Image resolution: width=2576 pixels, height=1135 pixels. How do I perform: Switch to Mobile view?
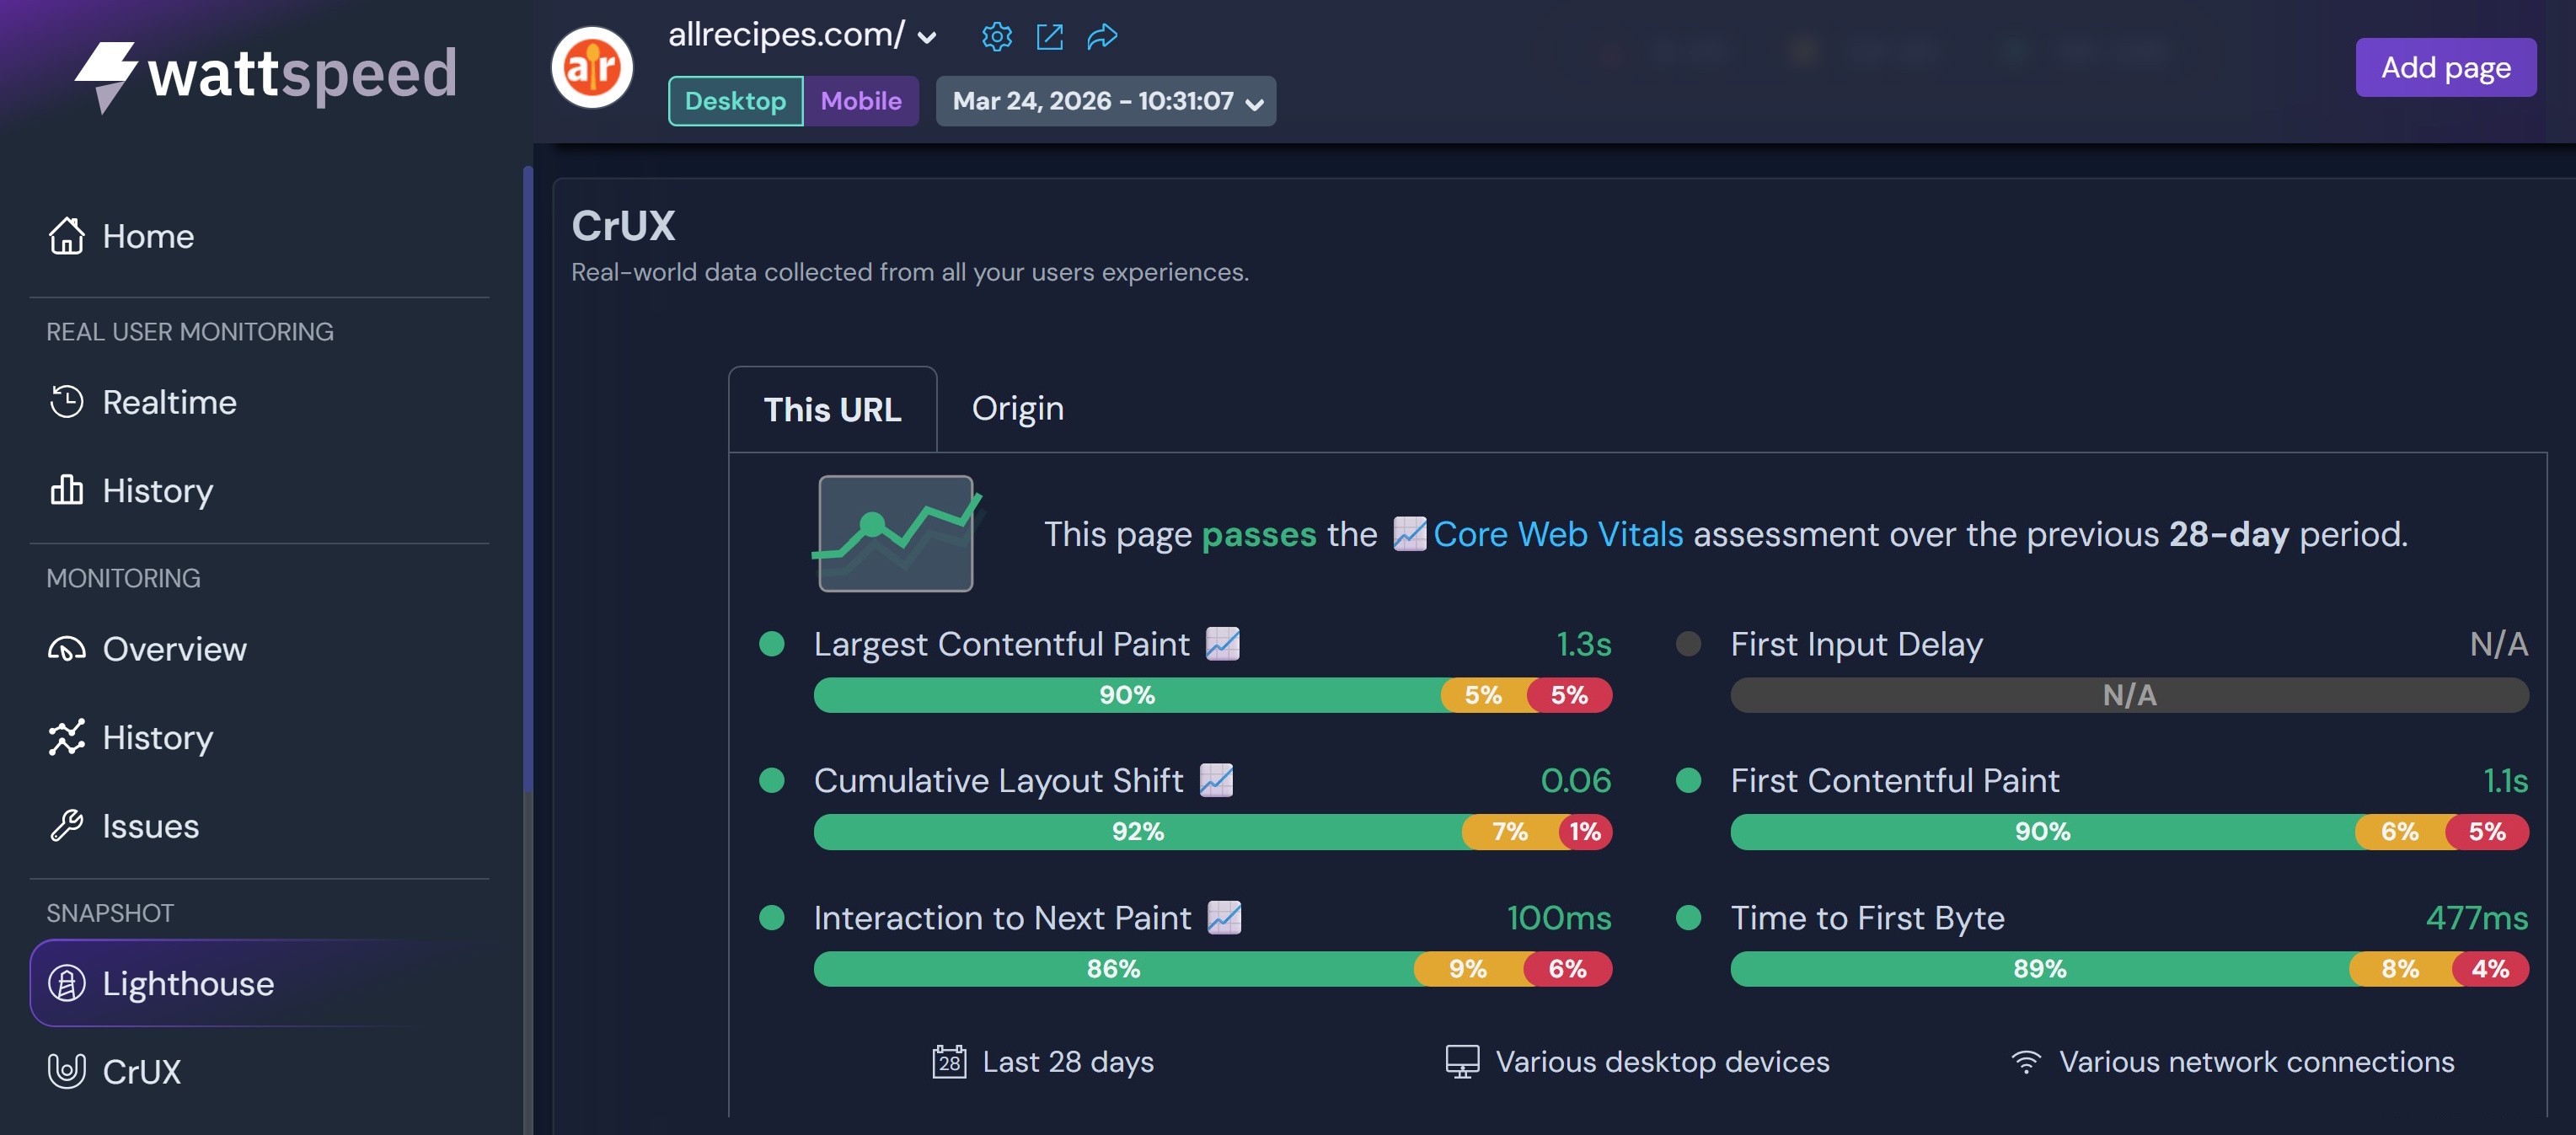[861, 101]
